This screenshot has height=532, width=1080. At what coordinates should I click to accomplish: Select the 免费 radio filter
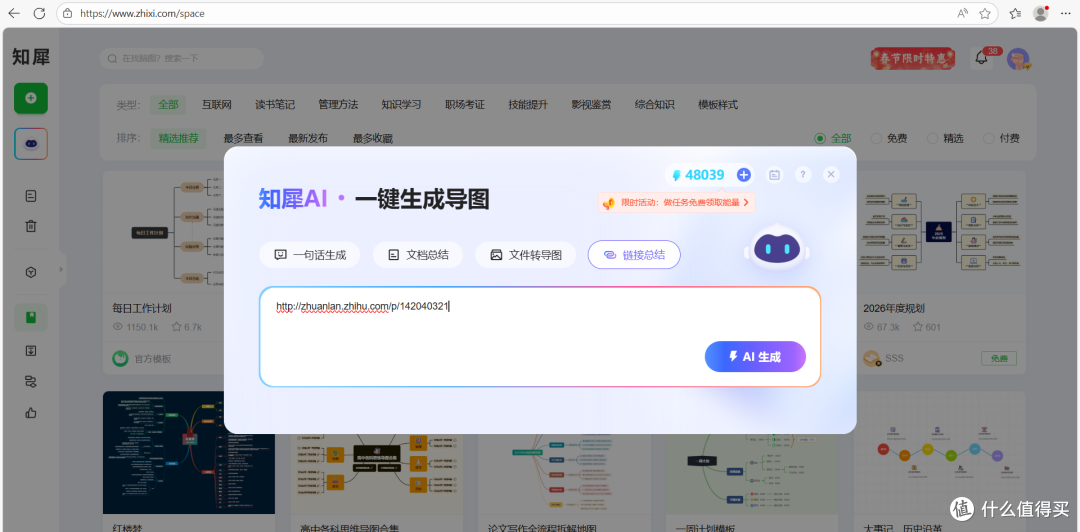889,138
